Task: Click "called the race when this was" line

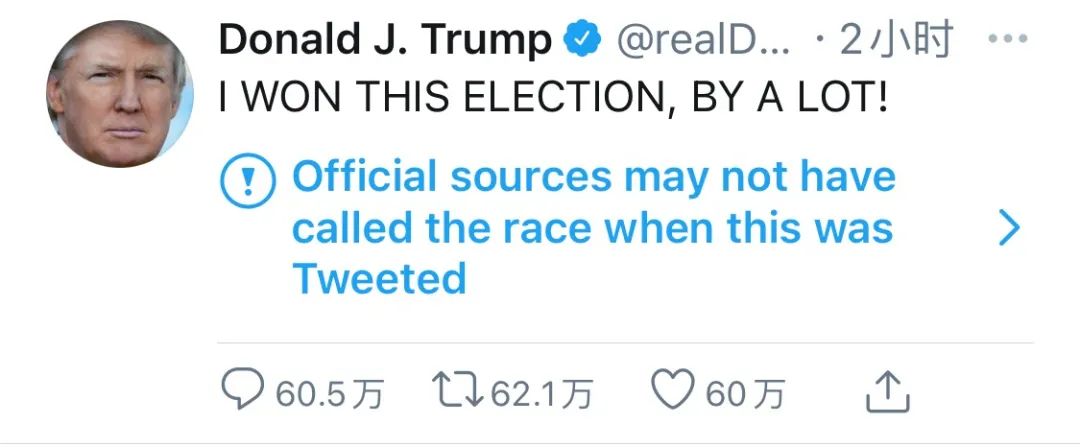Action: pos(592,229)
